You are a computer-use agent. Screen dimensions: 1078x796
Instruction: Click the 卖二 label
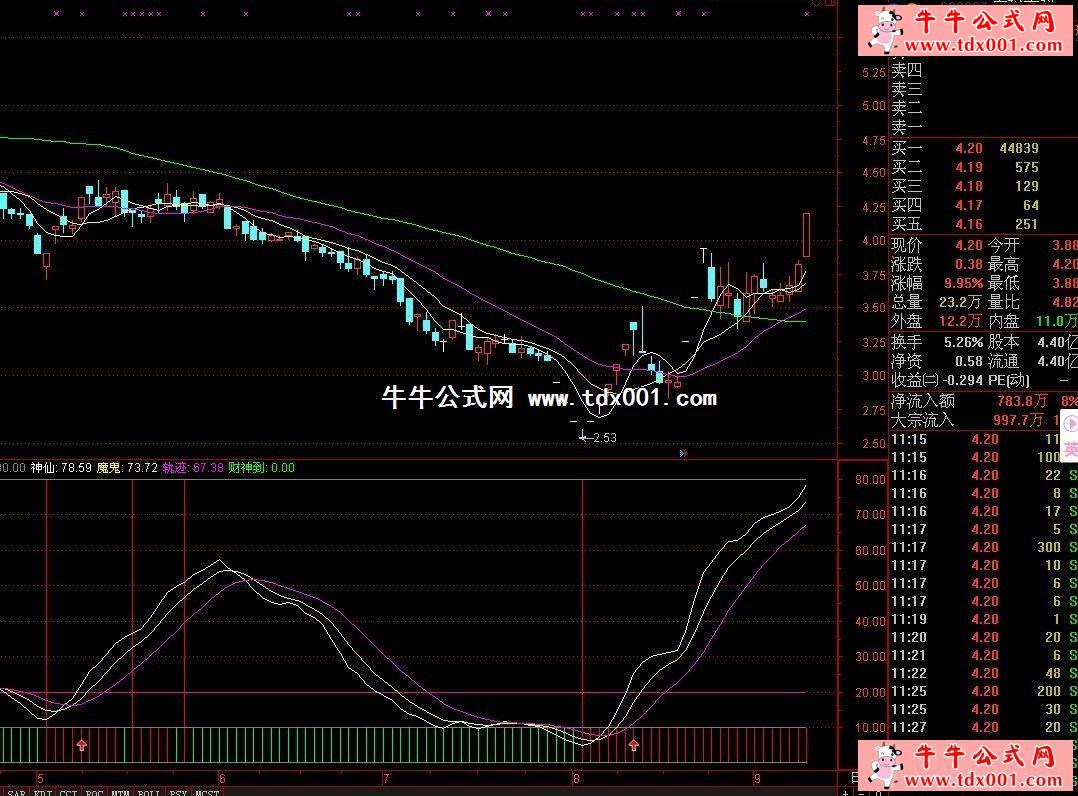point(907,109)
